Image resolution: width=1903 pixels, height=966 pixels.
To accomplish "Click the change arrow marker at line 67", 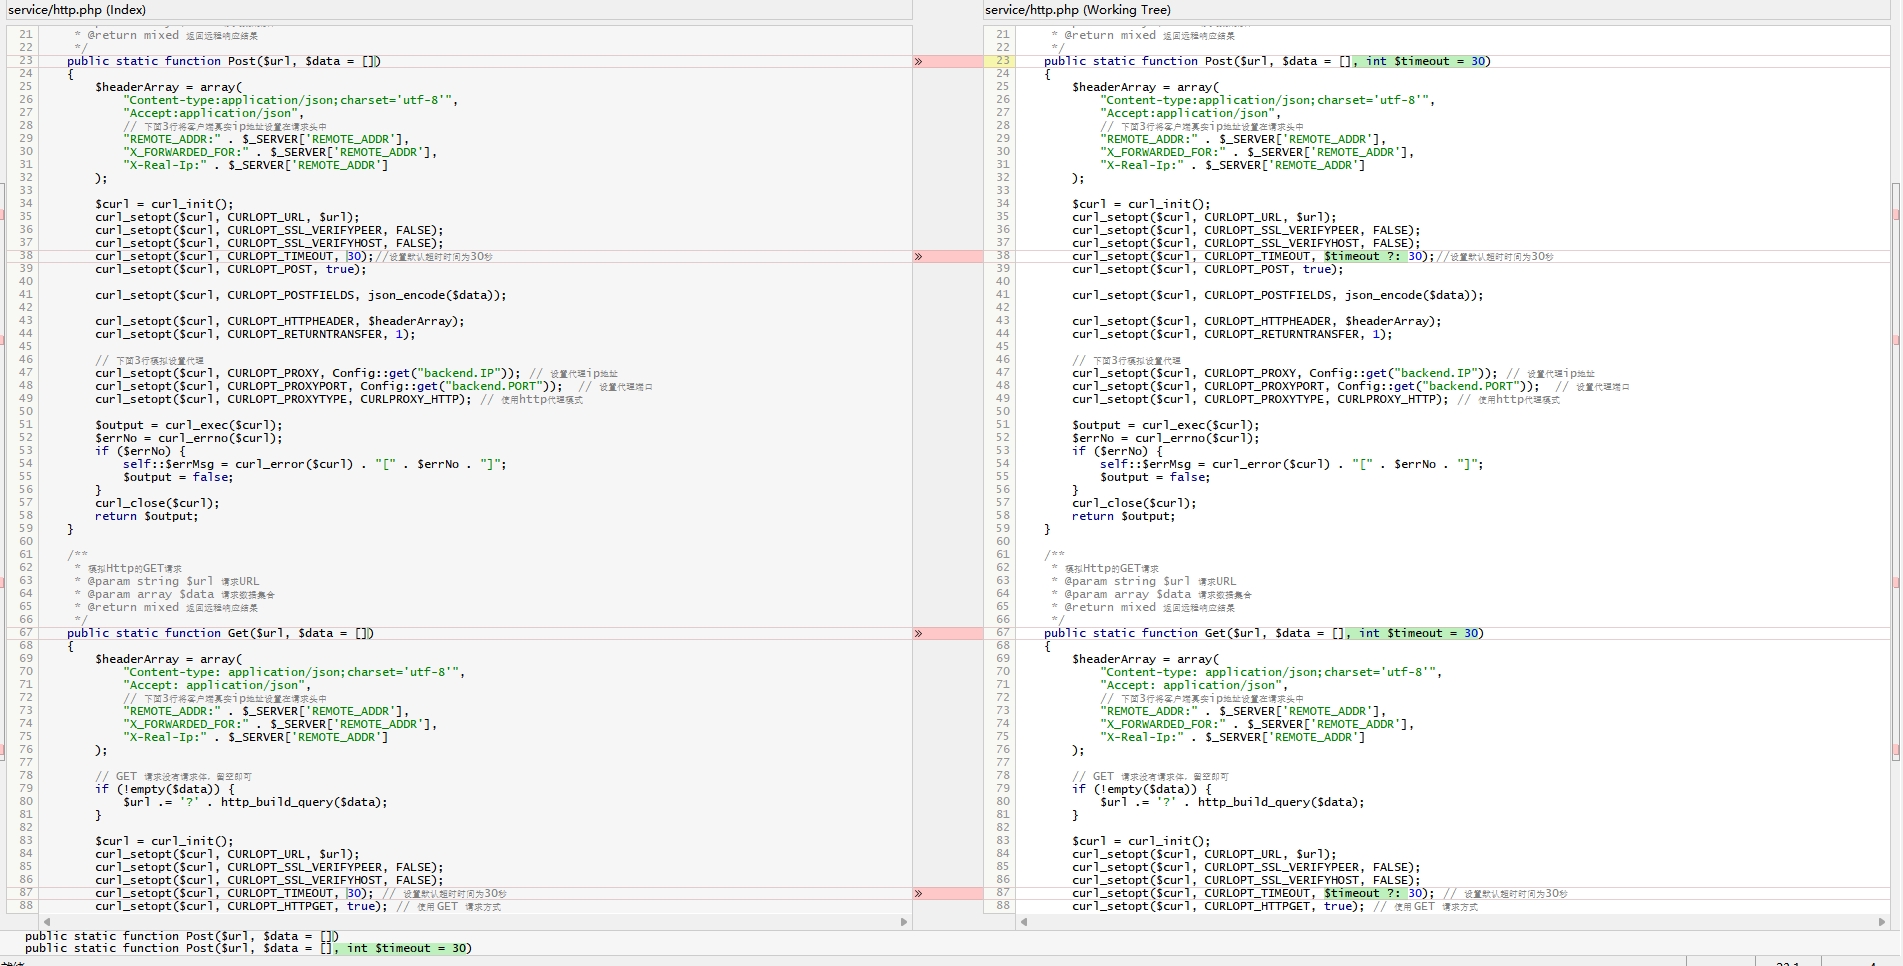I will (x=918, y=634).
